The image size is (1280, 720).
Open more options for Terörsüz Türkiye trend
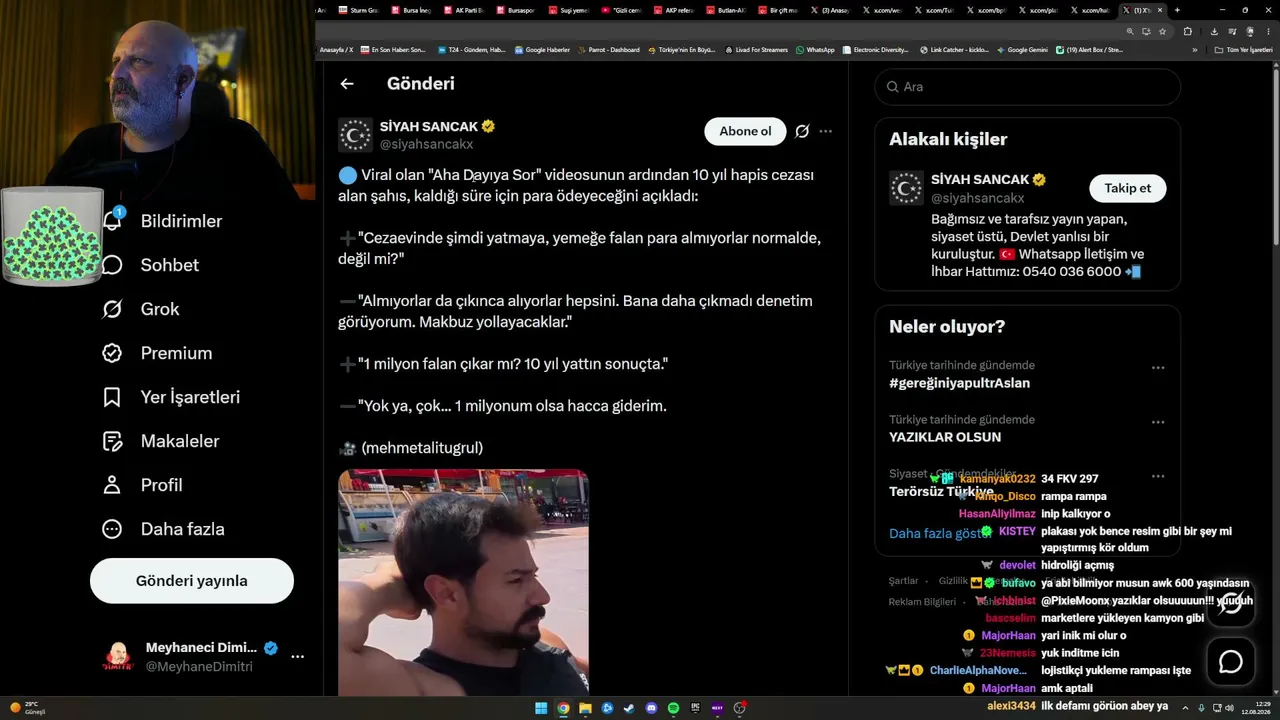[1158, 476]
